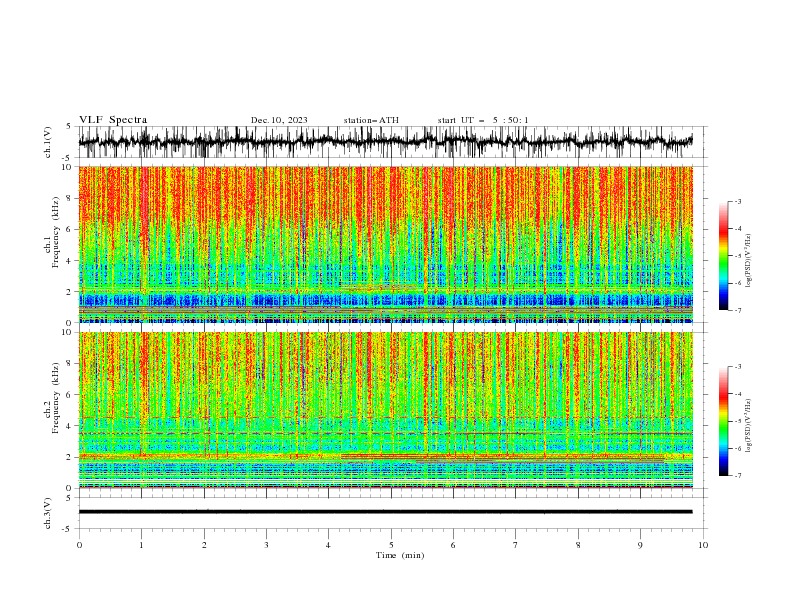Select the "start UT = 5 : 50: 1" text
The image size is (792, 612).
pos(483,120)
